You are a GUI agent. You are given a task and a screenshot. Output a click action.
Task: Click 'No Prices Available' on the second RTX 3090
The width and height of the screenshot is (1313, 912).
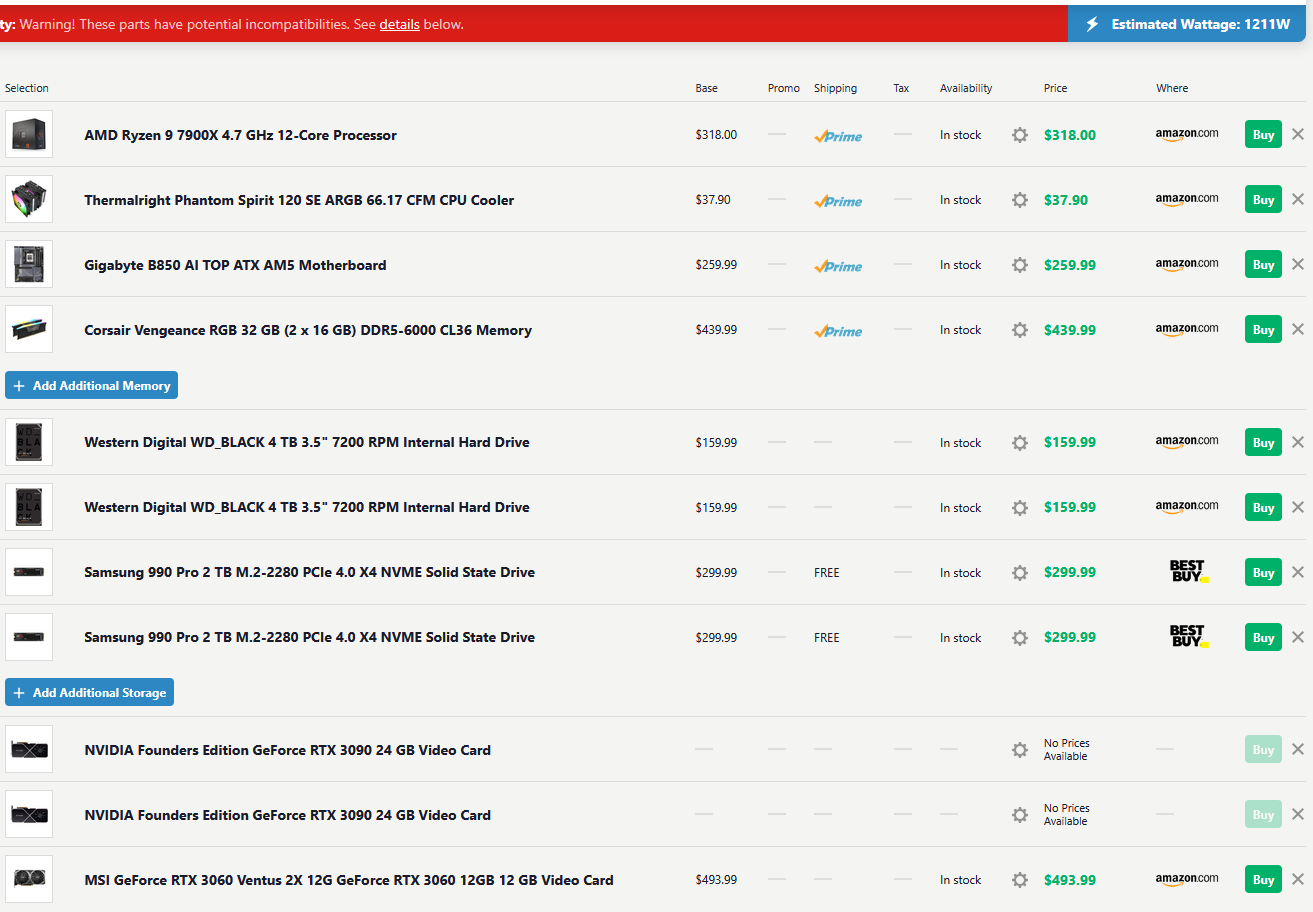coord(1067,815)
